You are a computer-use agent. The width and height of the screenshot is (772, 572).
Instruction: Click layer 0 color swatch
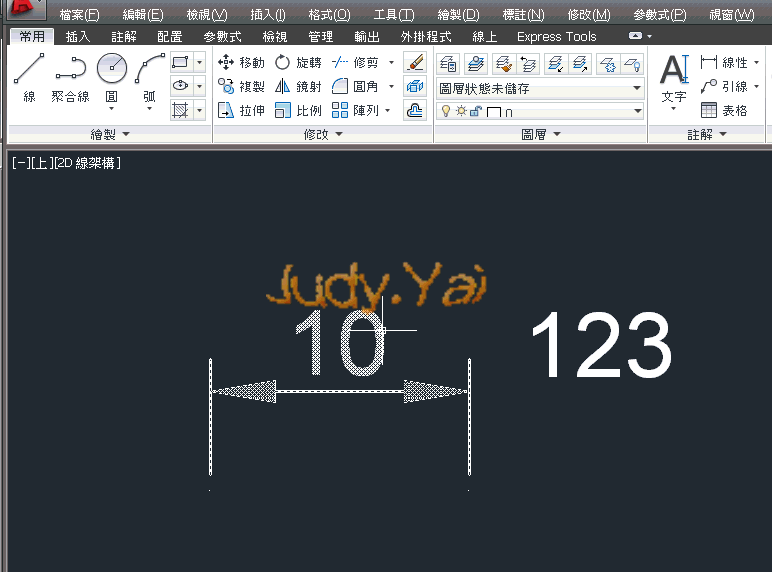tap(493, 112)
